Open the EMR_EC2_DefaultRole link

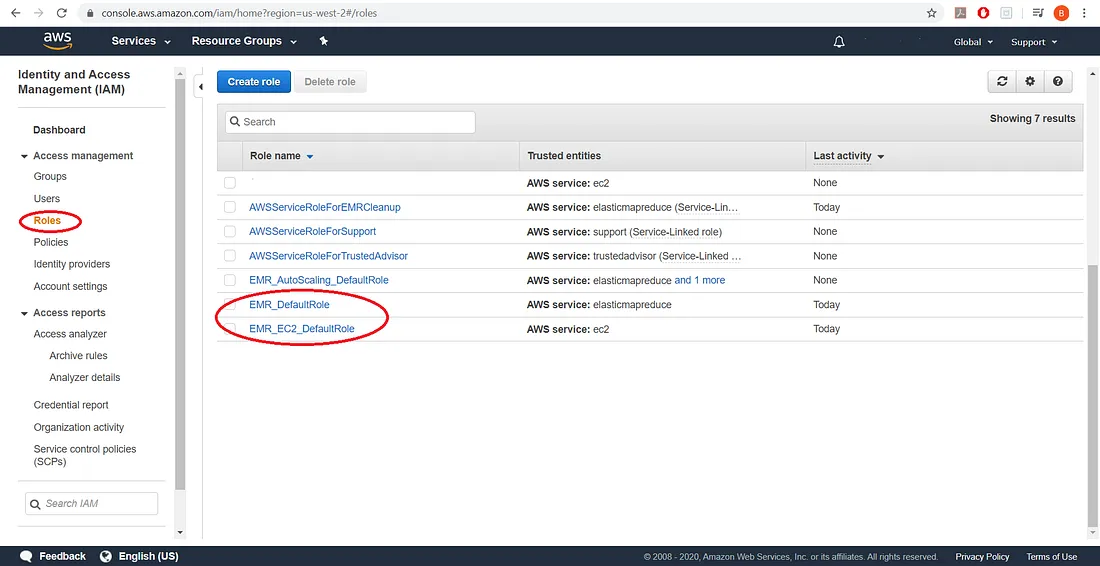302,328
